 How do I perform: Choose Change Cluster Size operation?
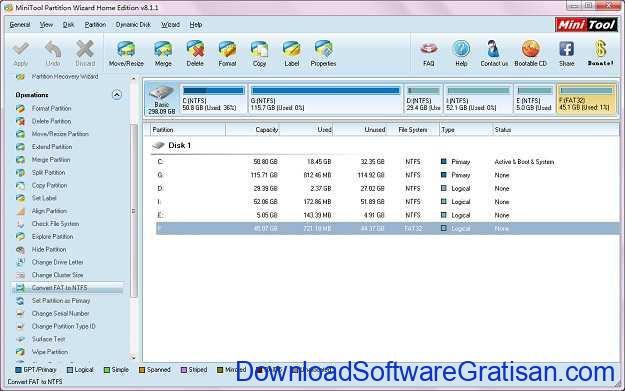point(57,275)
